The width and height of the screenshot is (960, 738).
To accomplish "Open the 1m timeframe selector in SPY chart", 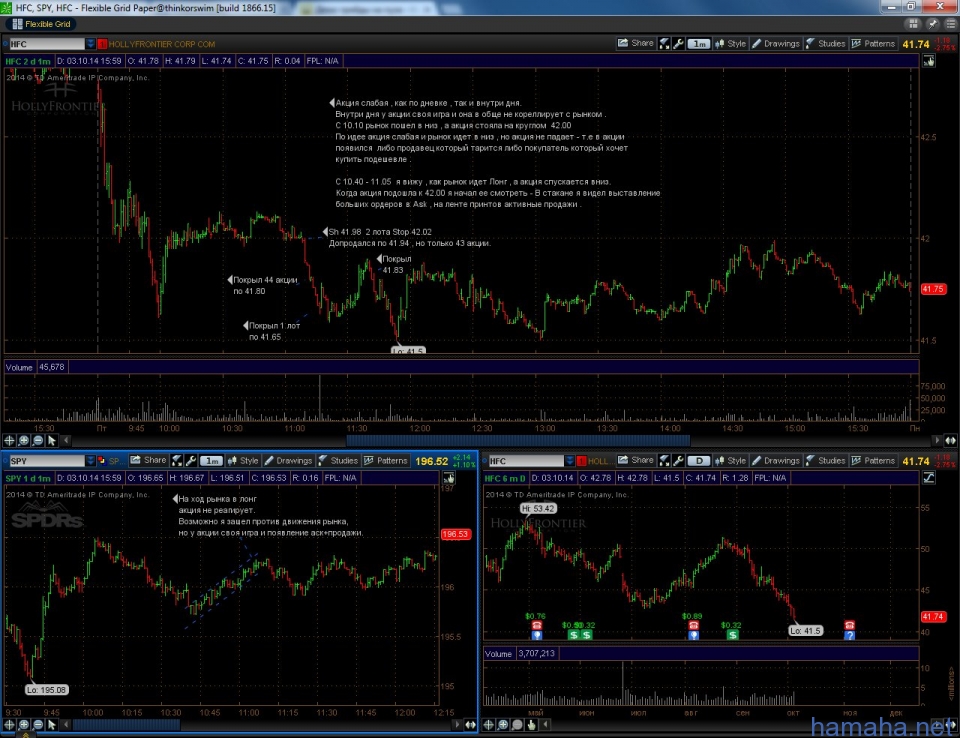I will click(211, 461).
